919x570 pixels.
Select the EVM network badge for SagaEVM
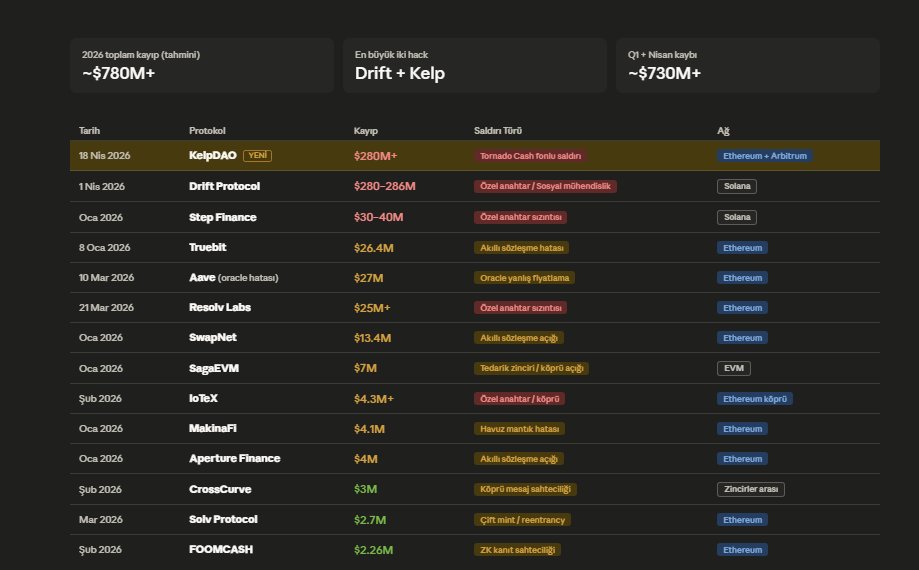(733, 368)
